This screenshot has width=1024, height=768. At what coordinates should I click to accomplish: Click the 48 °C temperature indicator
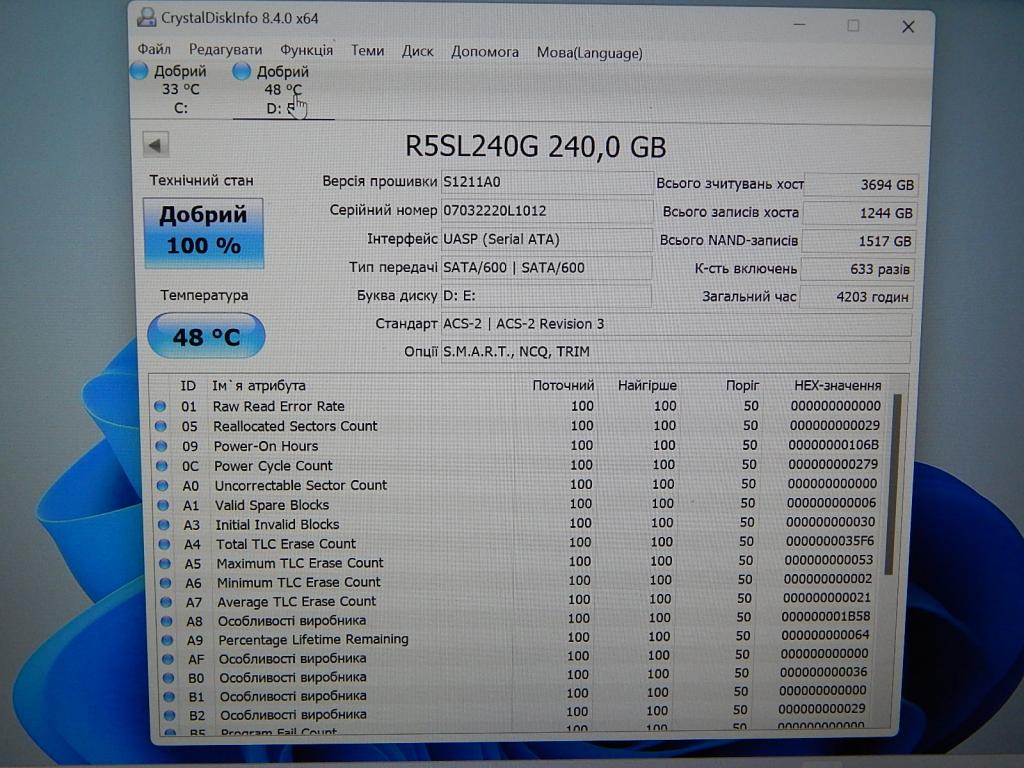[206, 336]
